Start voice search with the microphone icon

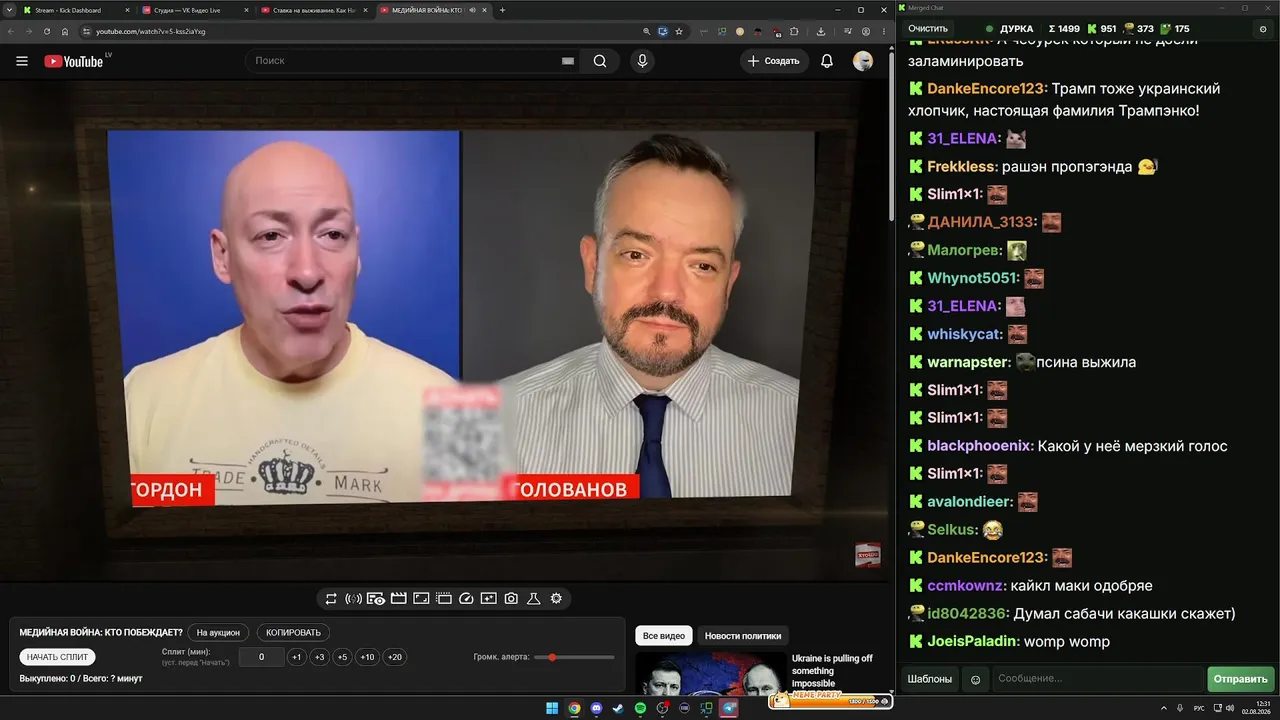pyautogui.click(x=642, y=61)
